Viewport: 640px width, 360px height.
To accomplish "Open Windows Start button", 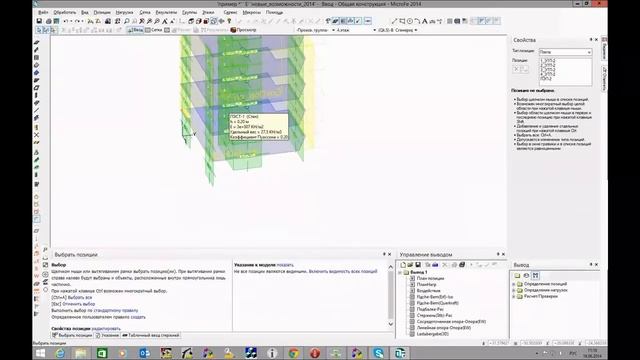I will click(40, 353).
